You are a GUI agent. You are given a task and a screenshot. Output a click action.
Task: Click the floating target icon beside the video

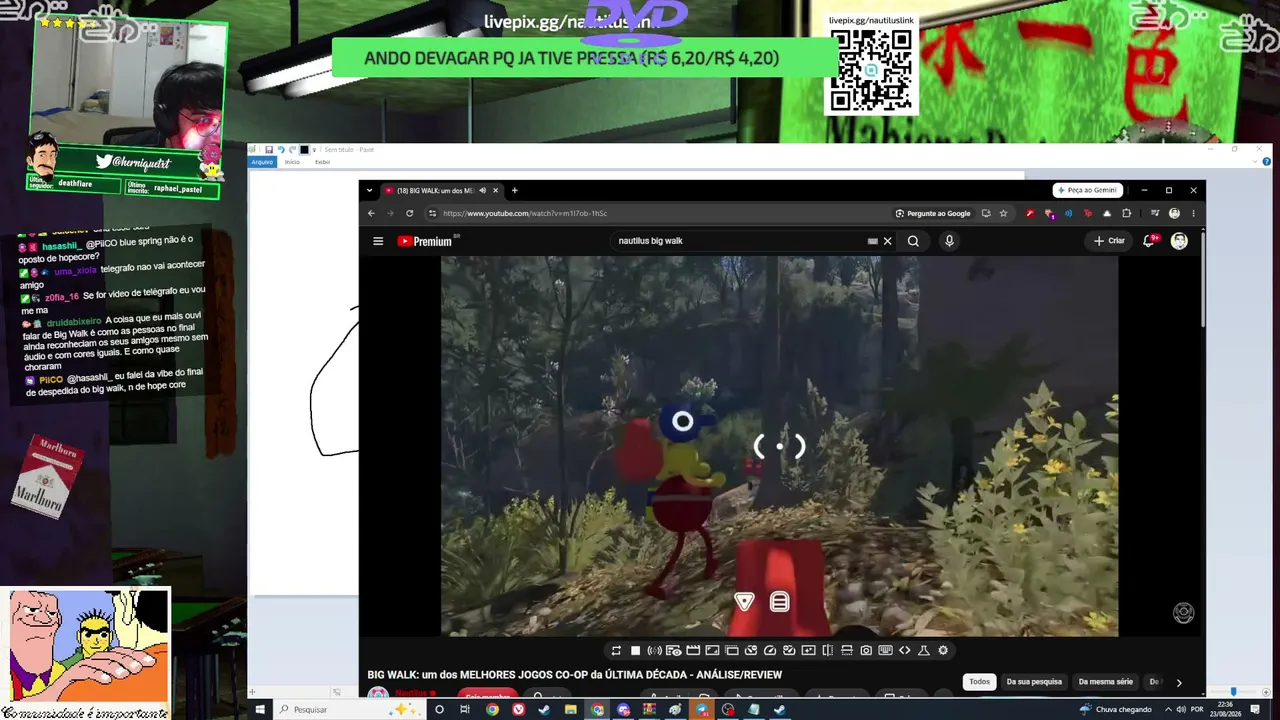click(x=1183, y=613)
